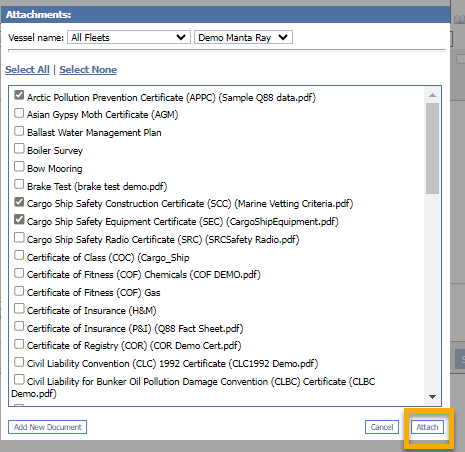Tick Ballast Water Management Plan checkbox

[x=19, y=131]
